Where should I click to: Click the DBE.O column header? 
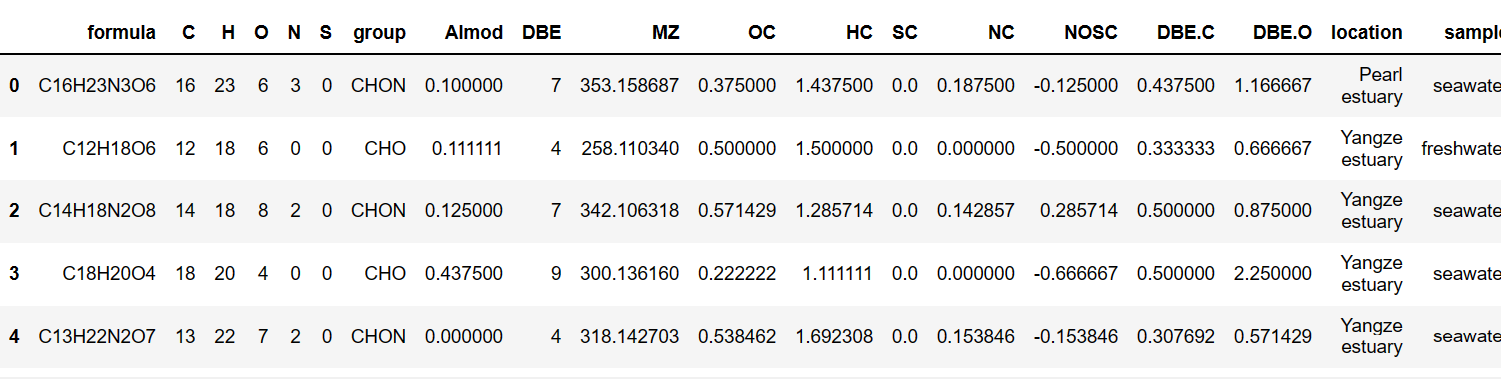(x=1282, y=32)
